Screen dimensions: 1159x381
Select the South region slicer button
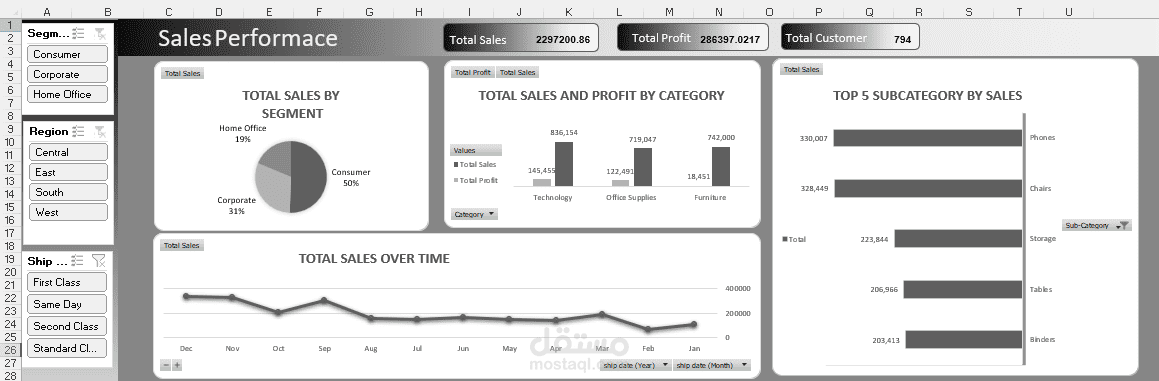click(x=68, y=192)
